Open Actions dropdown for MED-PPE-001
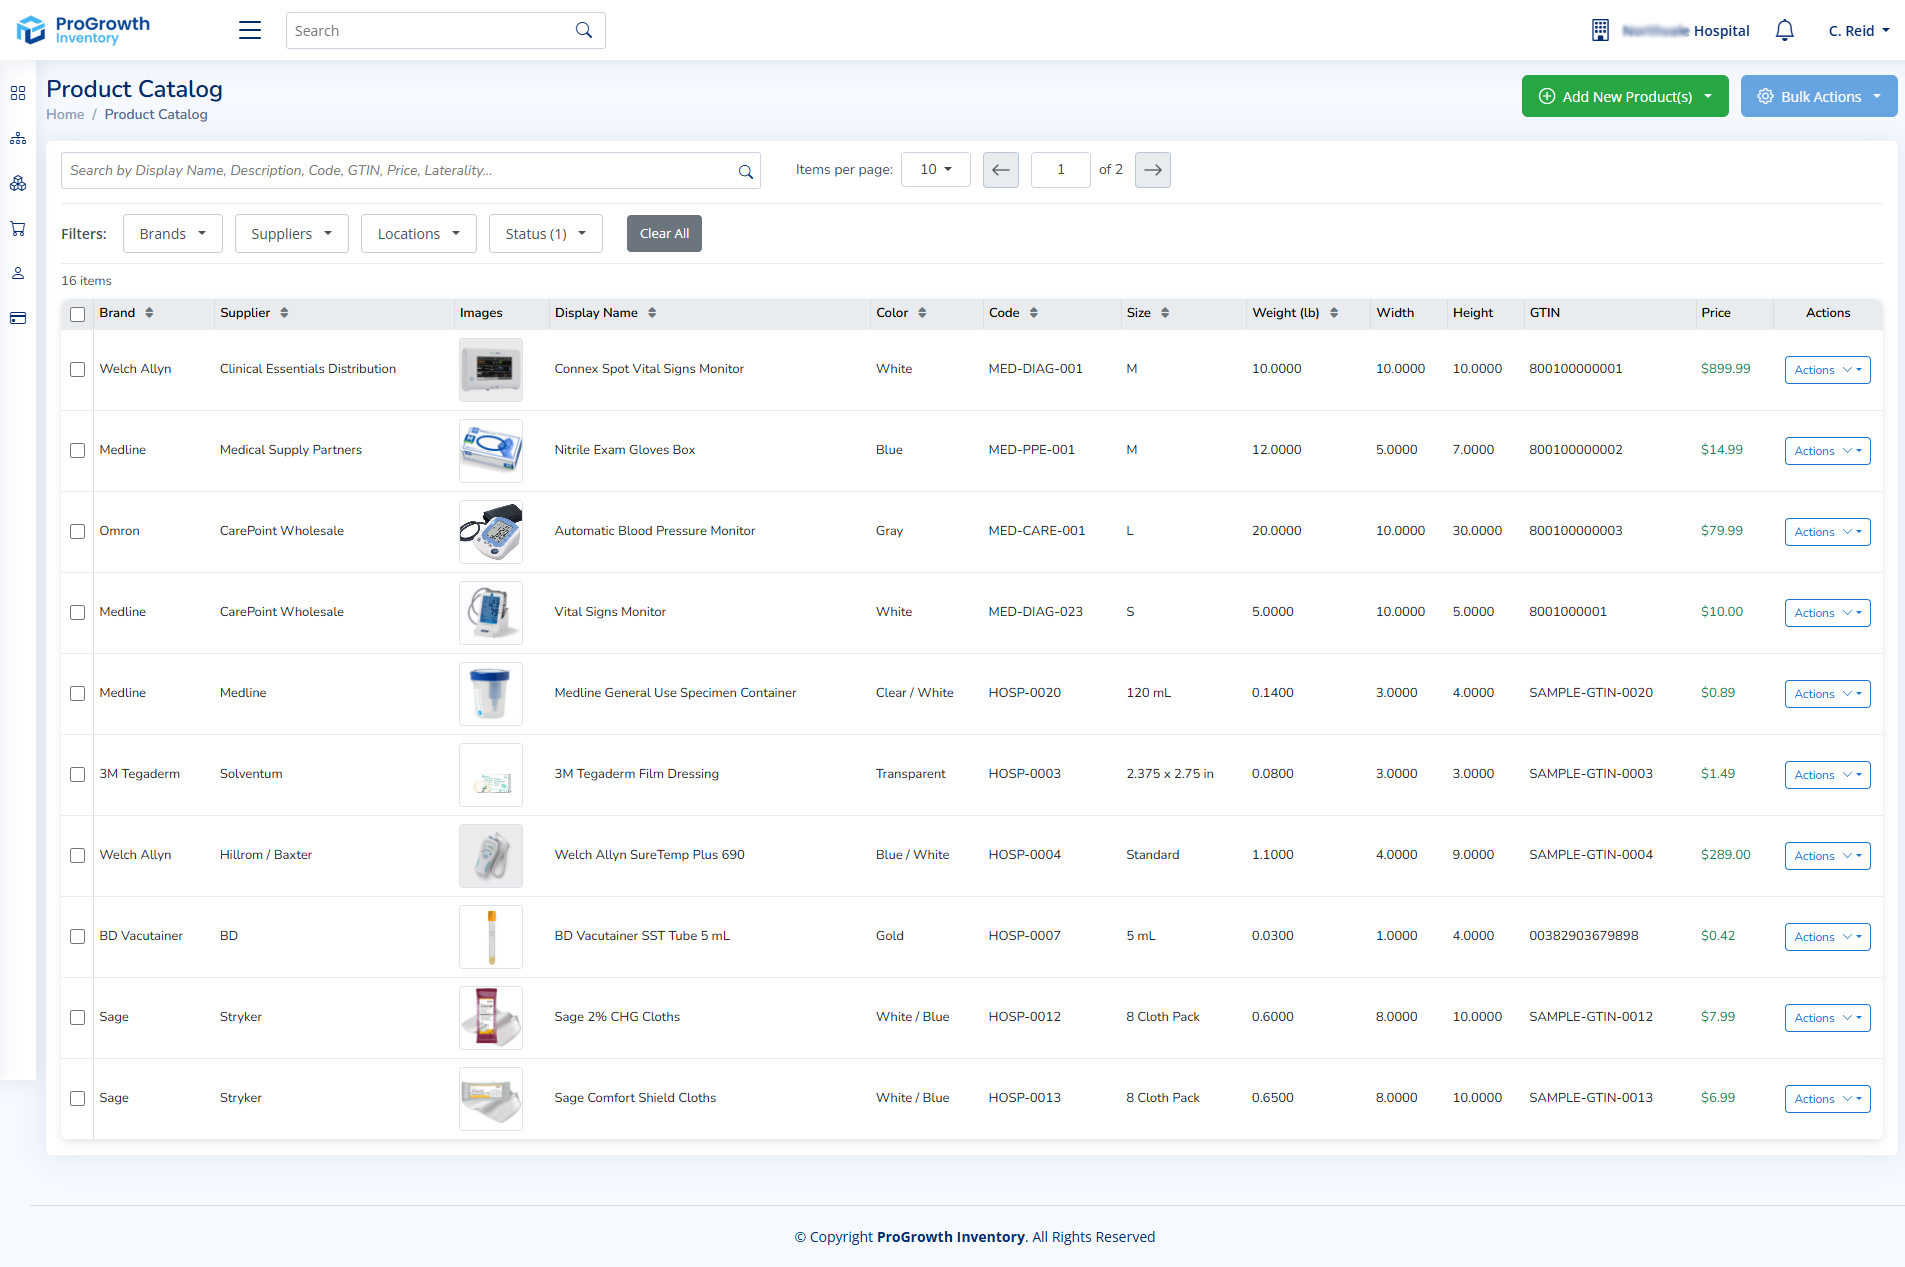 (1828, 451)
